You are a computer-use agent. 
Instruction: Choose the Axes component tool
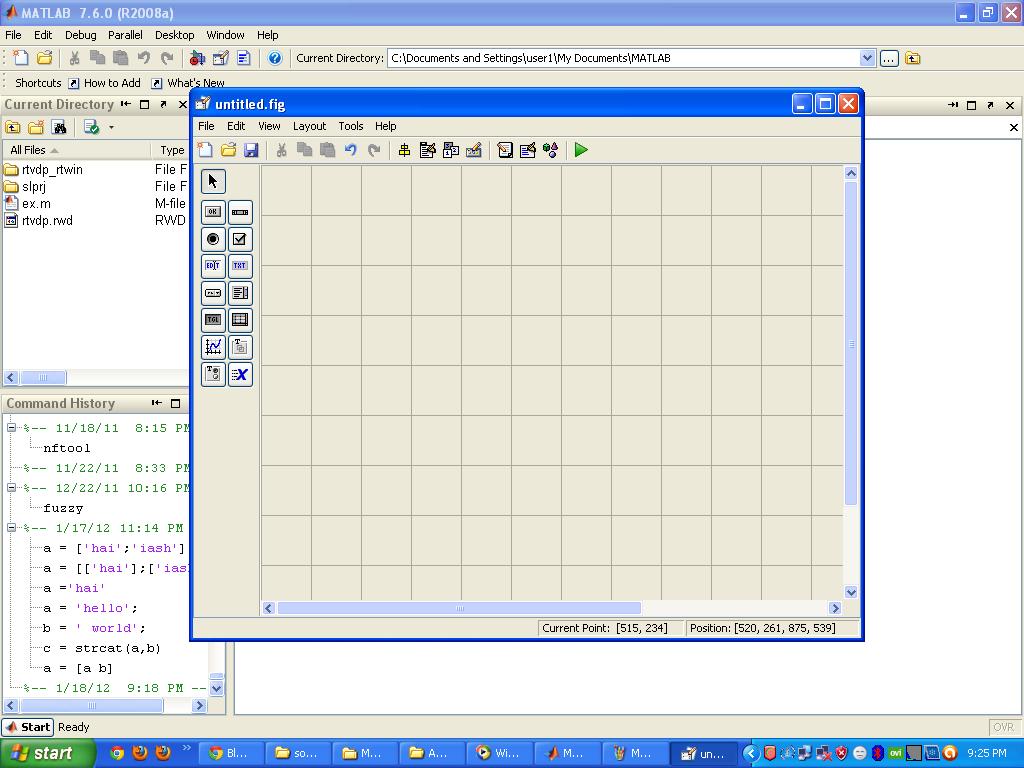(x=213, y=347)
